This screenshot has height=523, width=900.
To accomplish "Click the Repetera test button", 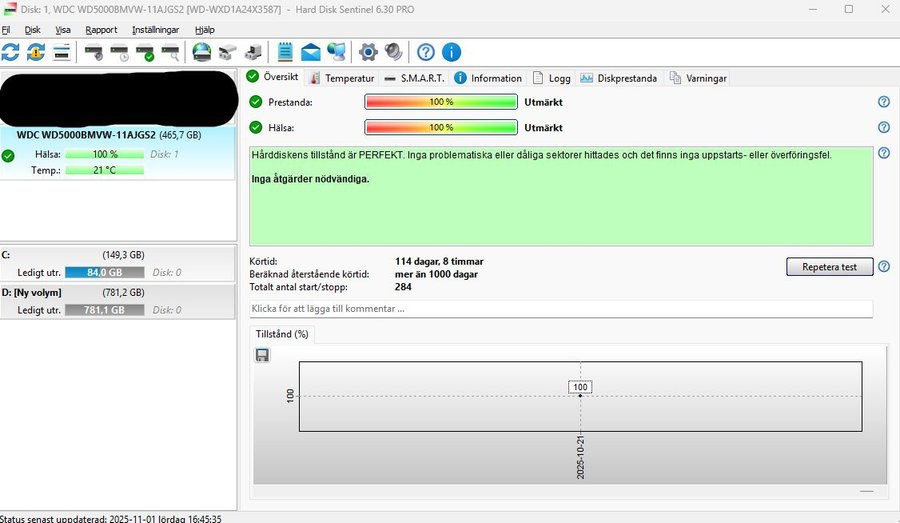I will pos(829,267).
